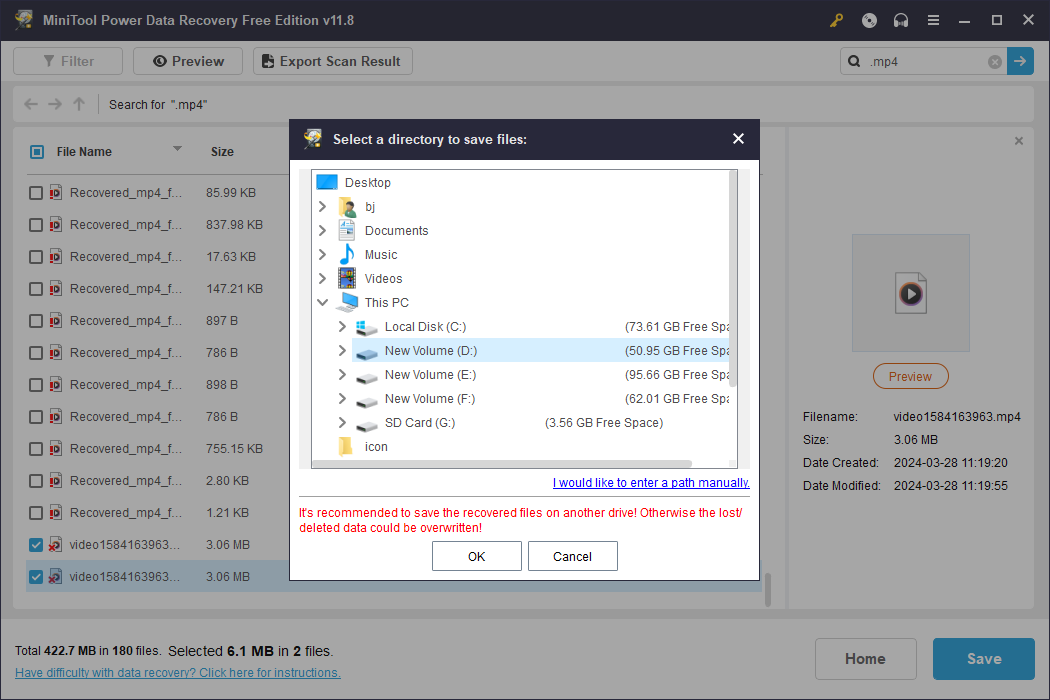Cancel the save directory dialog
The height and width of the screenshot is (700, 1050).
[573, 556]
